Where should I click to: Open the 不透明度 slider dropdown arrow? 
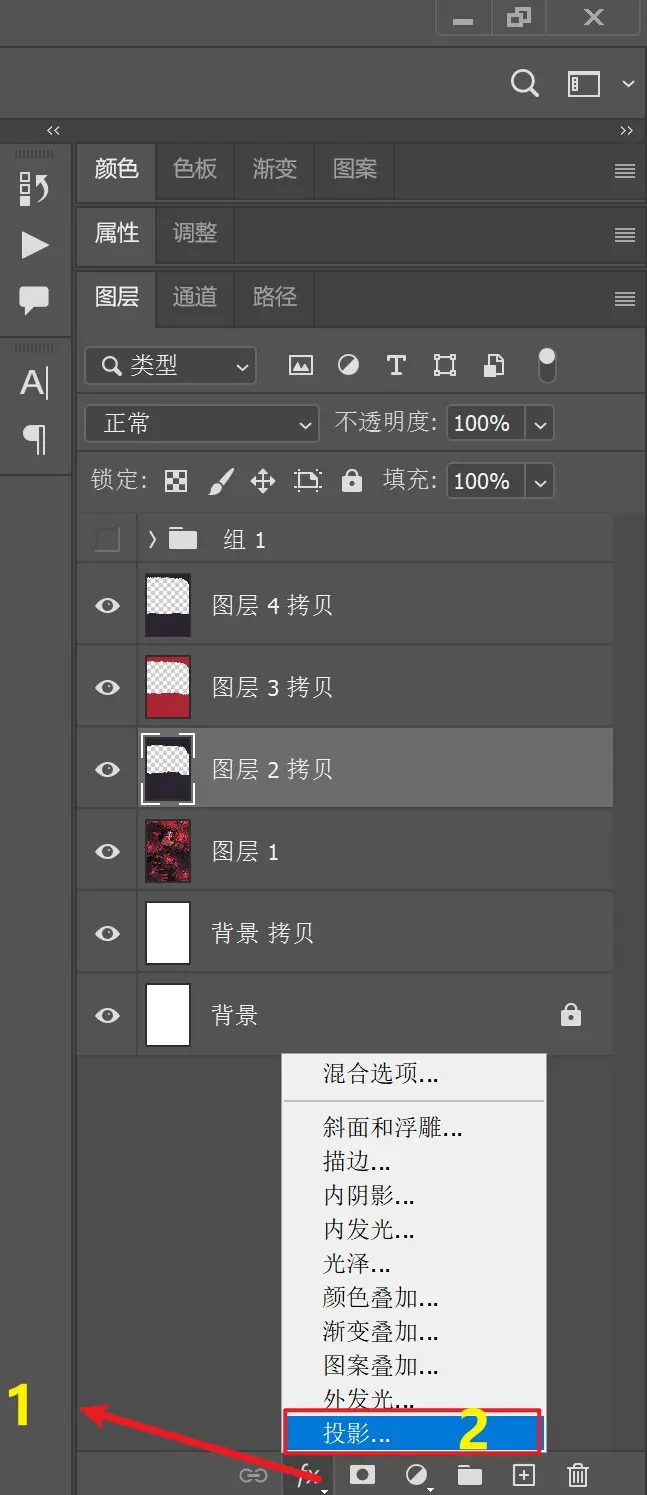coord(540,424)
